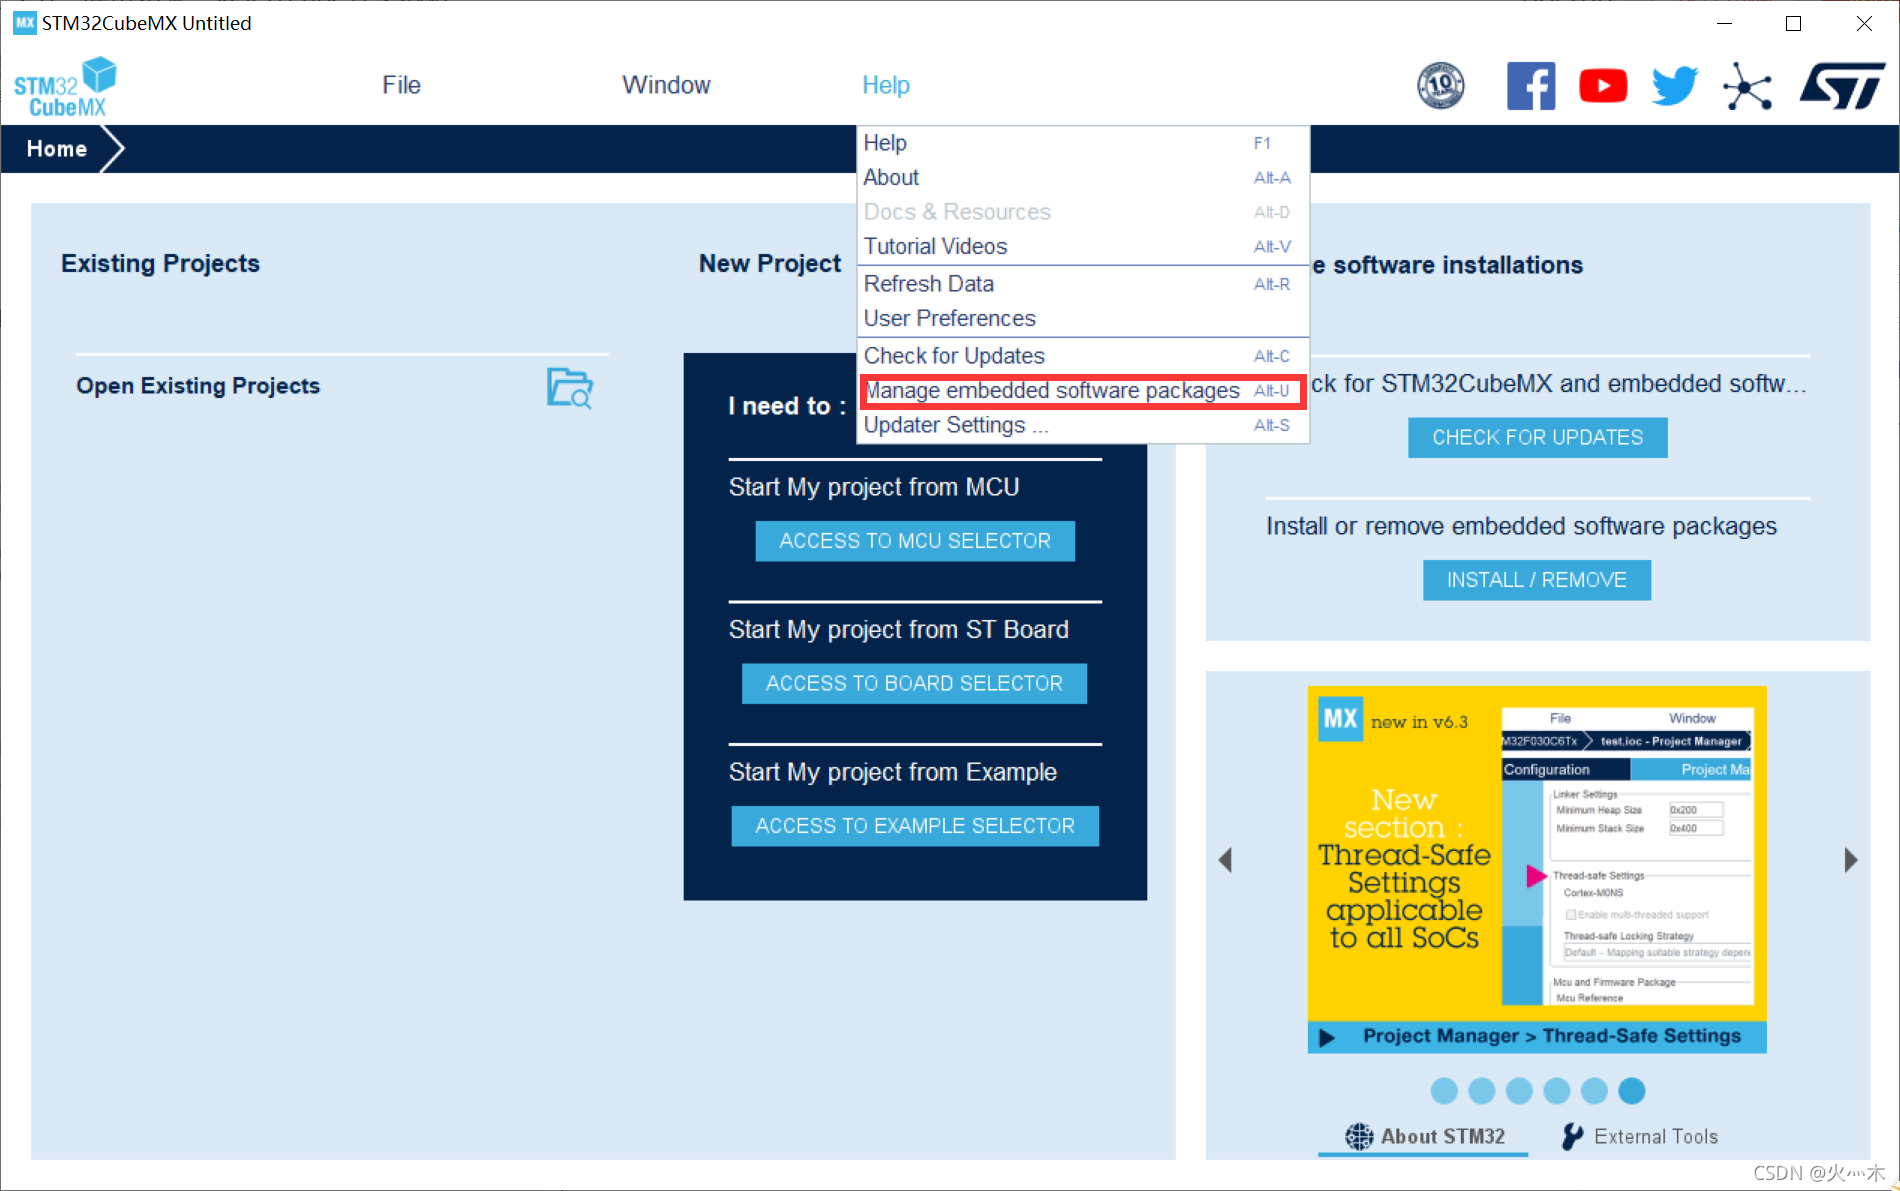Open the Facebook icon link
1900x1191 pixels.
click(x=1531, y=86)
